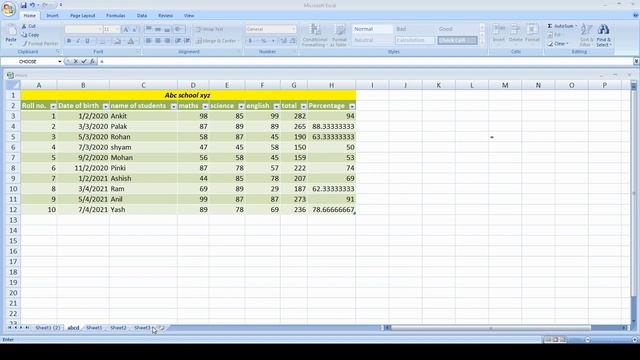The image size is (640, 360).
Task: Open the Office Button menu
Action: [x=8, y=8]
